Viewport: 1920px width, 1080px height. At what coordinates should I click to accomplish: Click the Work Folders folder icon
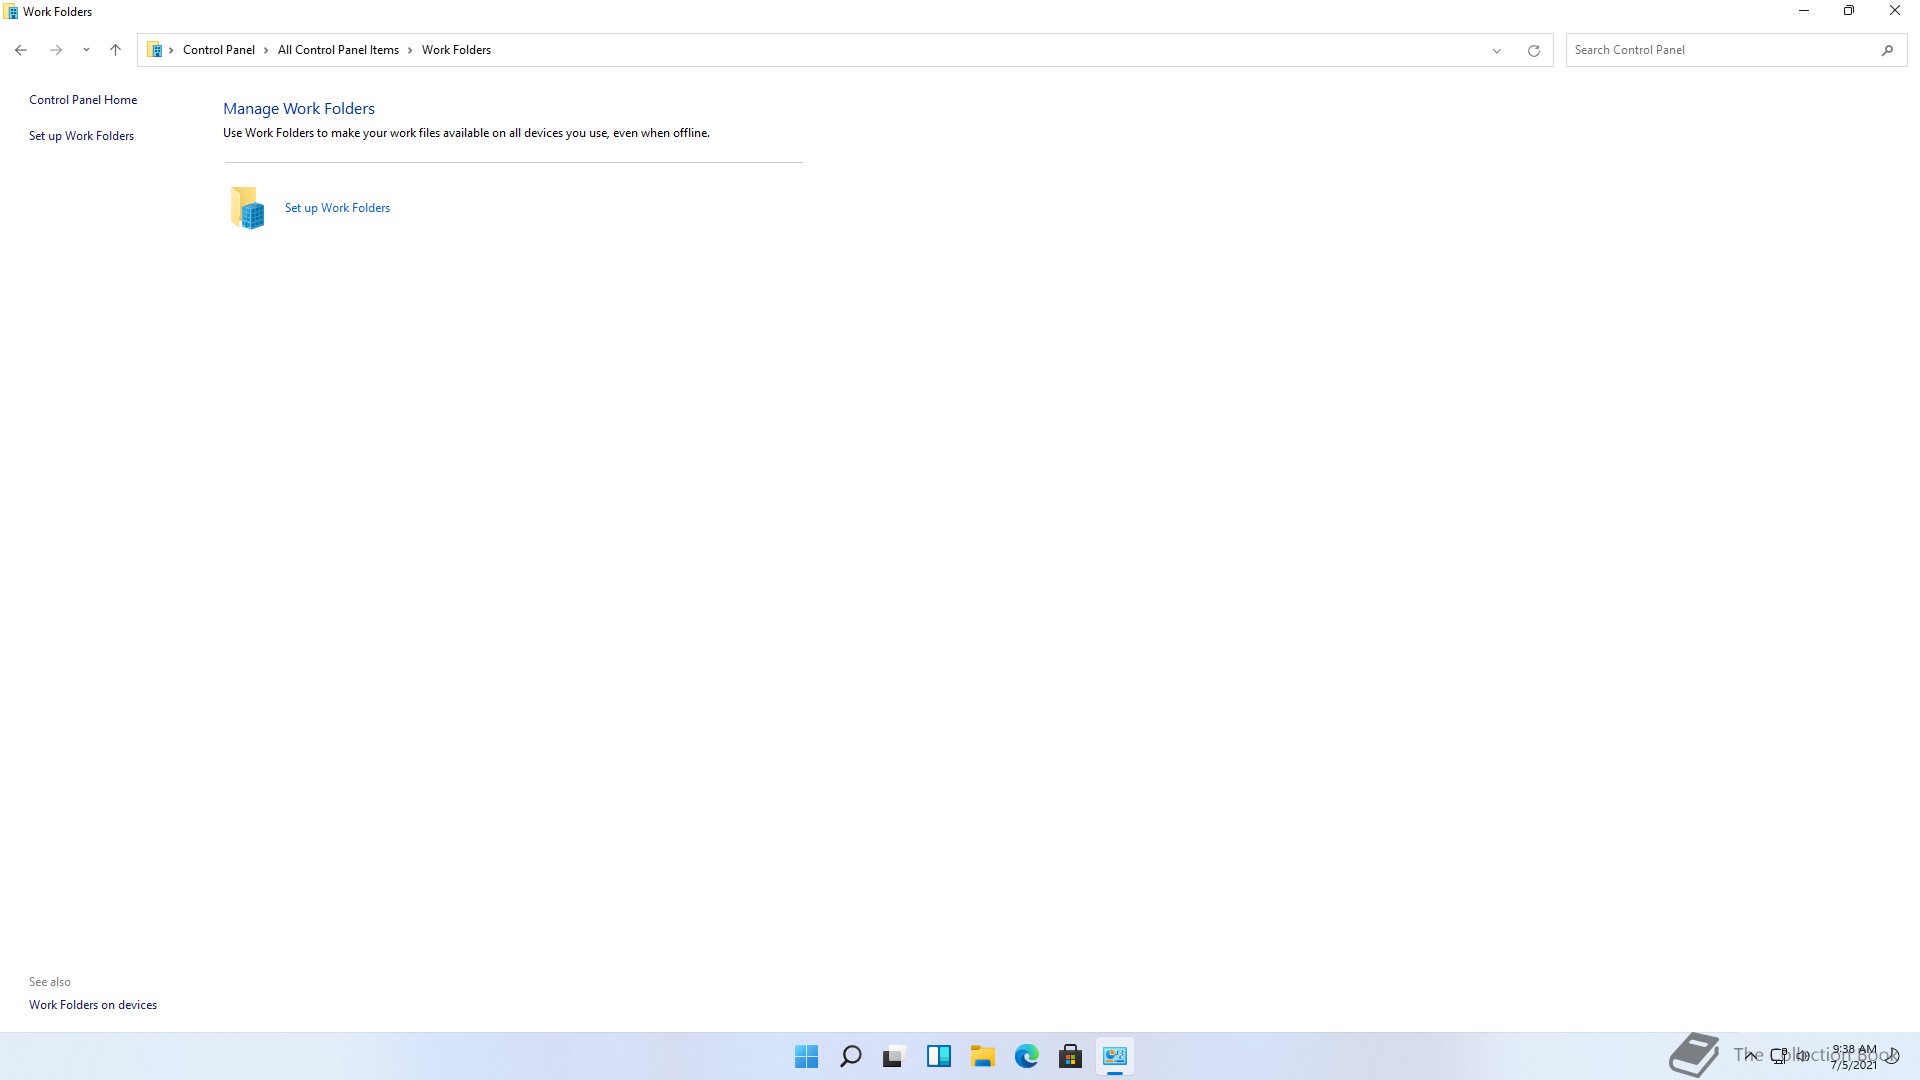247,208
